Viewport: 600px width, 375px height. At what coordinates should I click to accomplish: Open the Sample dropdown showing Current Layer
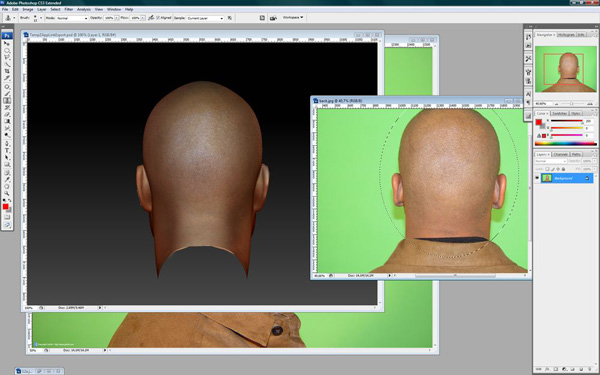tap(205, 18)
